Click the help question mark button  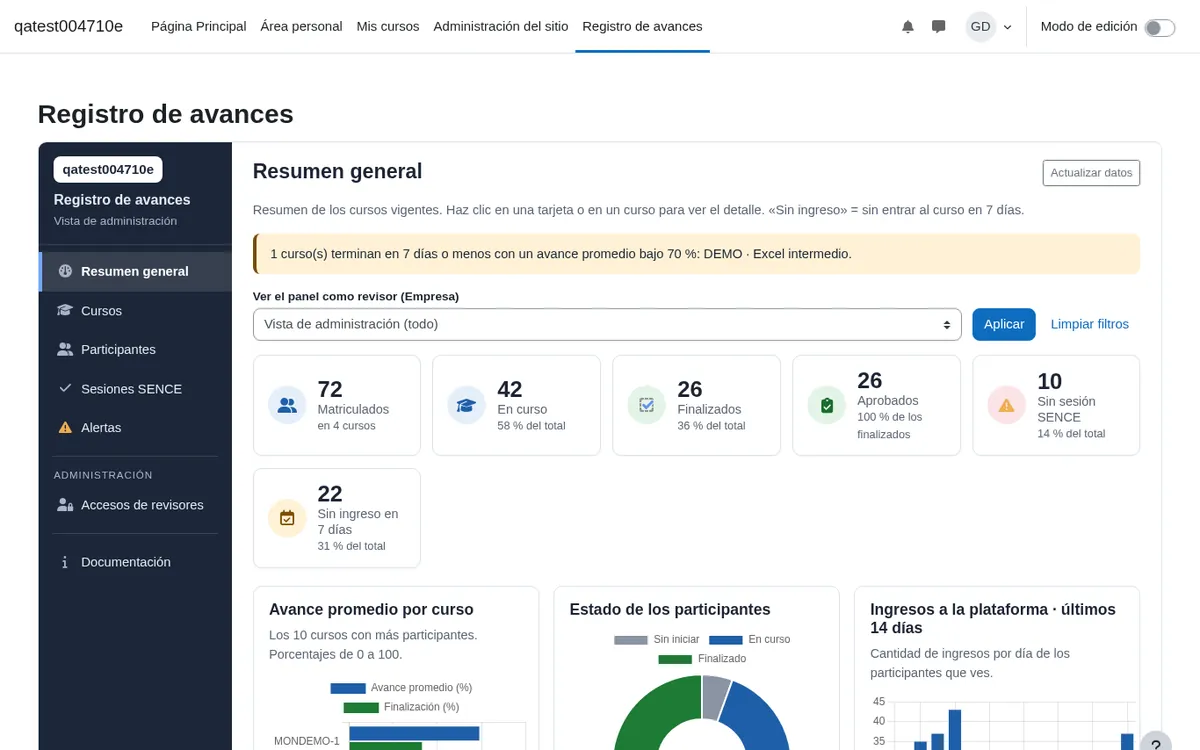1155,745
